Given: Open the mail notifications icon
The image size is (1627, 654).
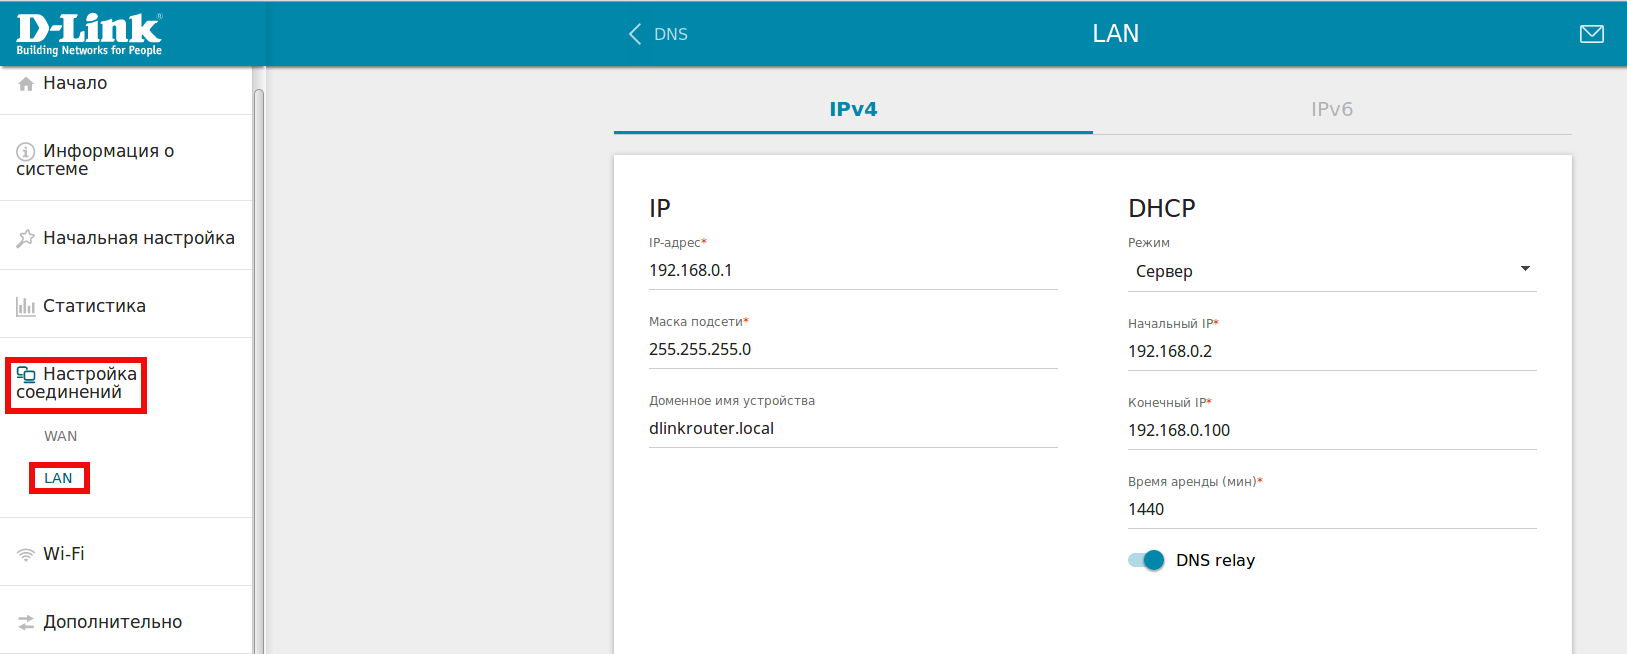Looking at the screenshot, I should coord(1591,34).
